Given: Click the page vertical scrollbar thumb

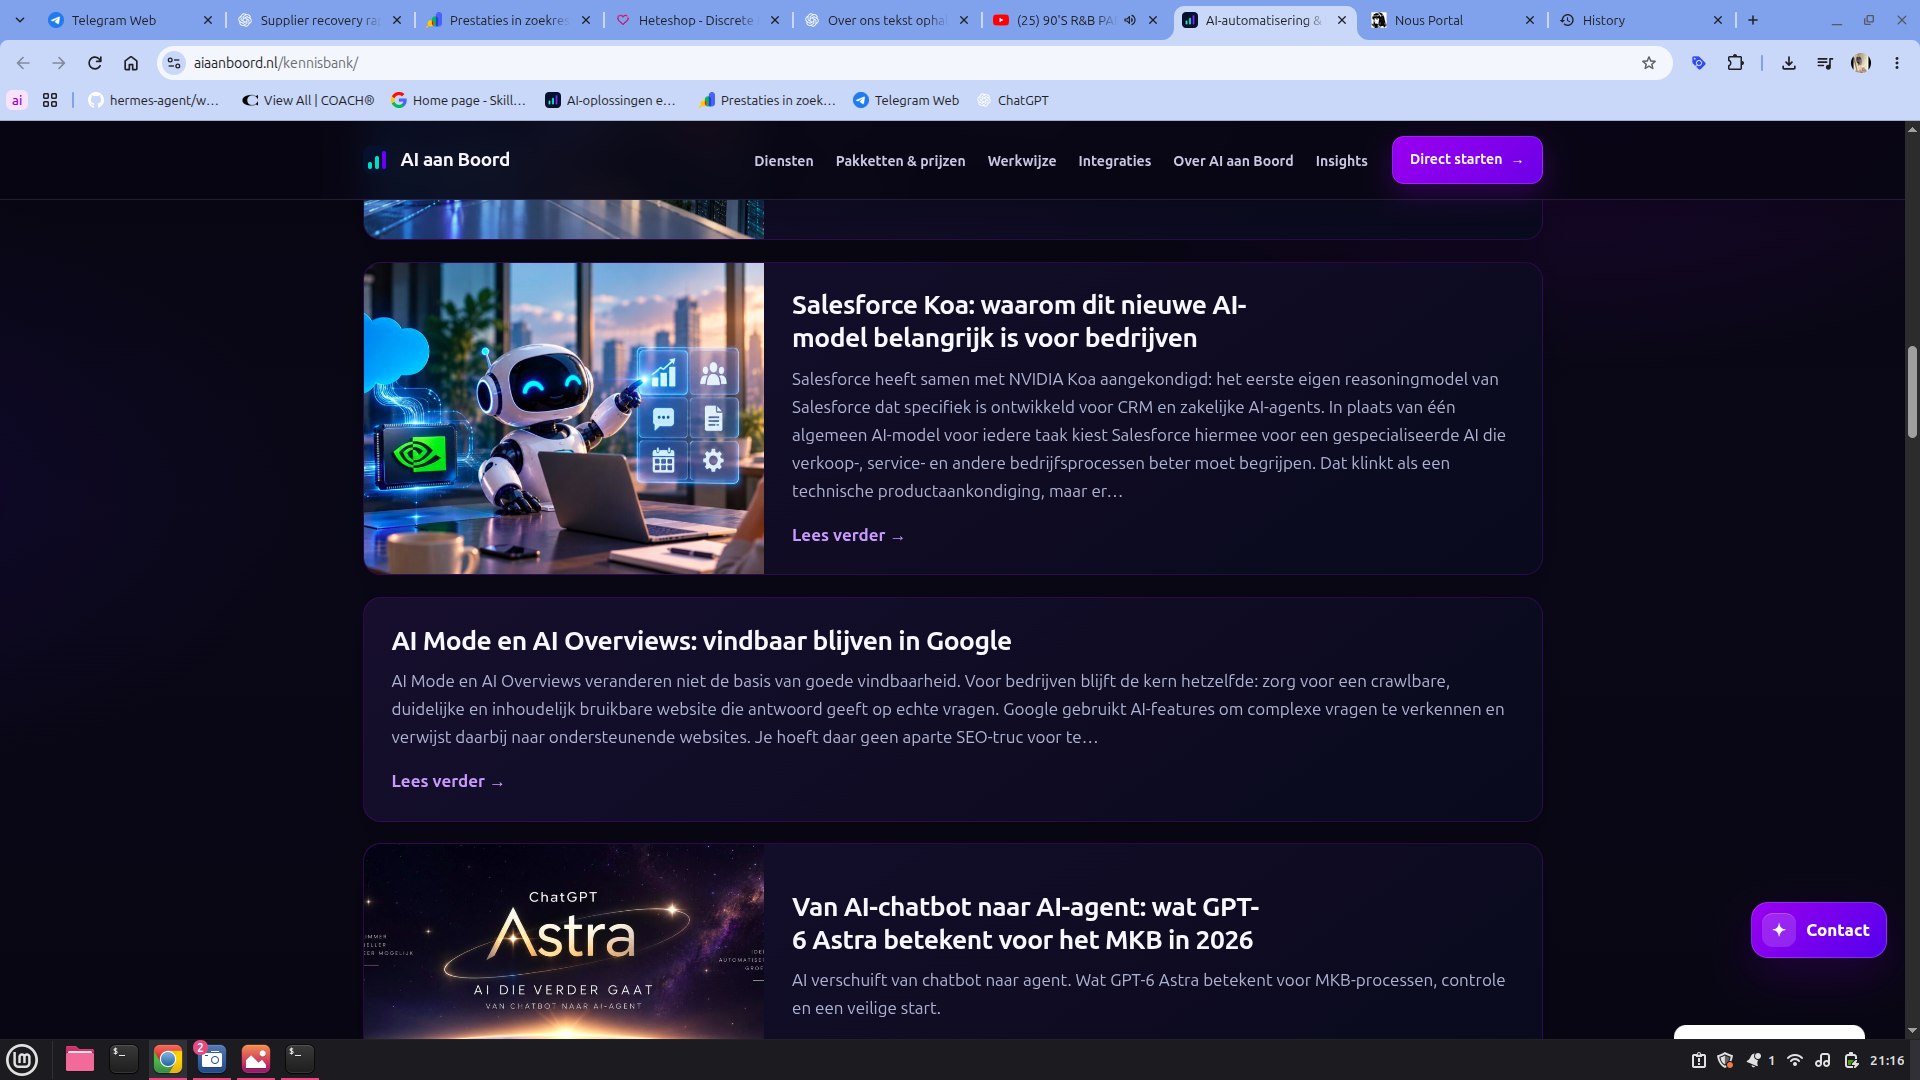Looking at the screenshot, I should tap(1912, 392).
